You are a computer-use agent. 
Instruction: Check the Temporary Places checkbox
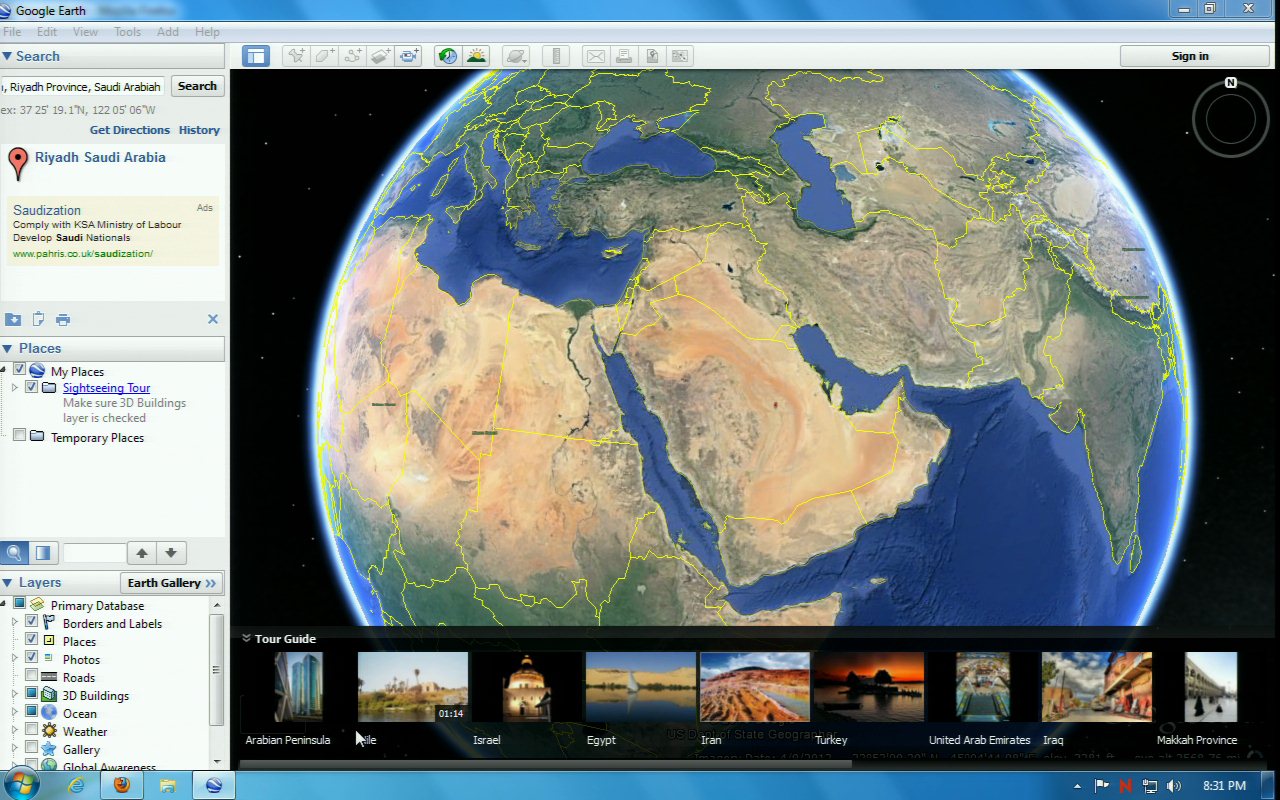click(x=19, y=436)
